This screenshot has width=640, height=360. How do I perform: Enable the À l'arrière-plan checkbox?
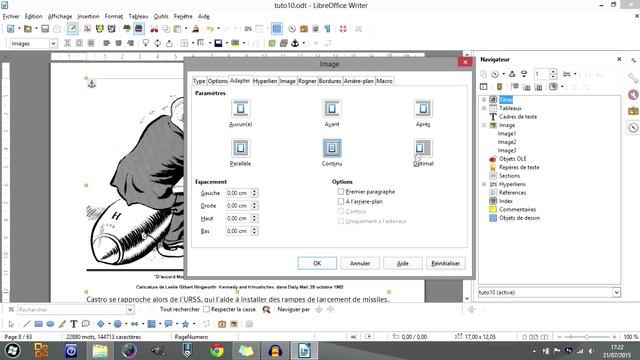tap(341, 201)
